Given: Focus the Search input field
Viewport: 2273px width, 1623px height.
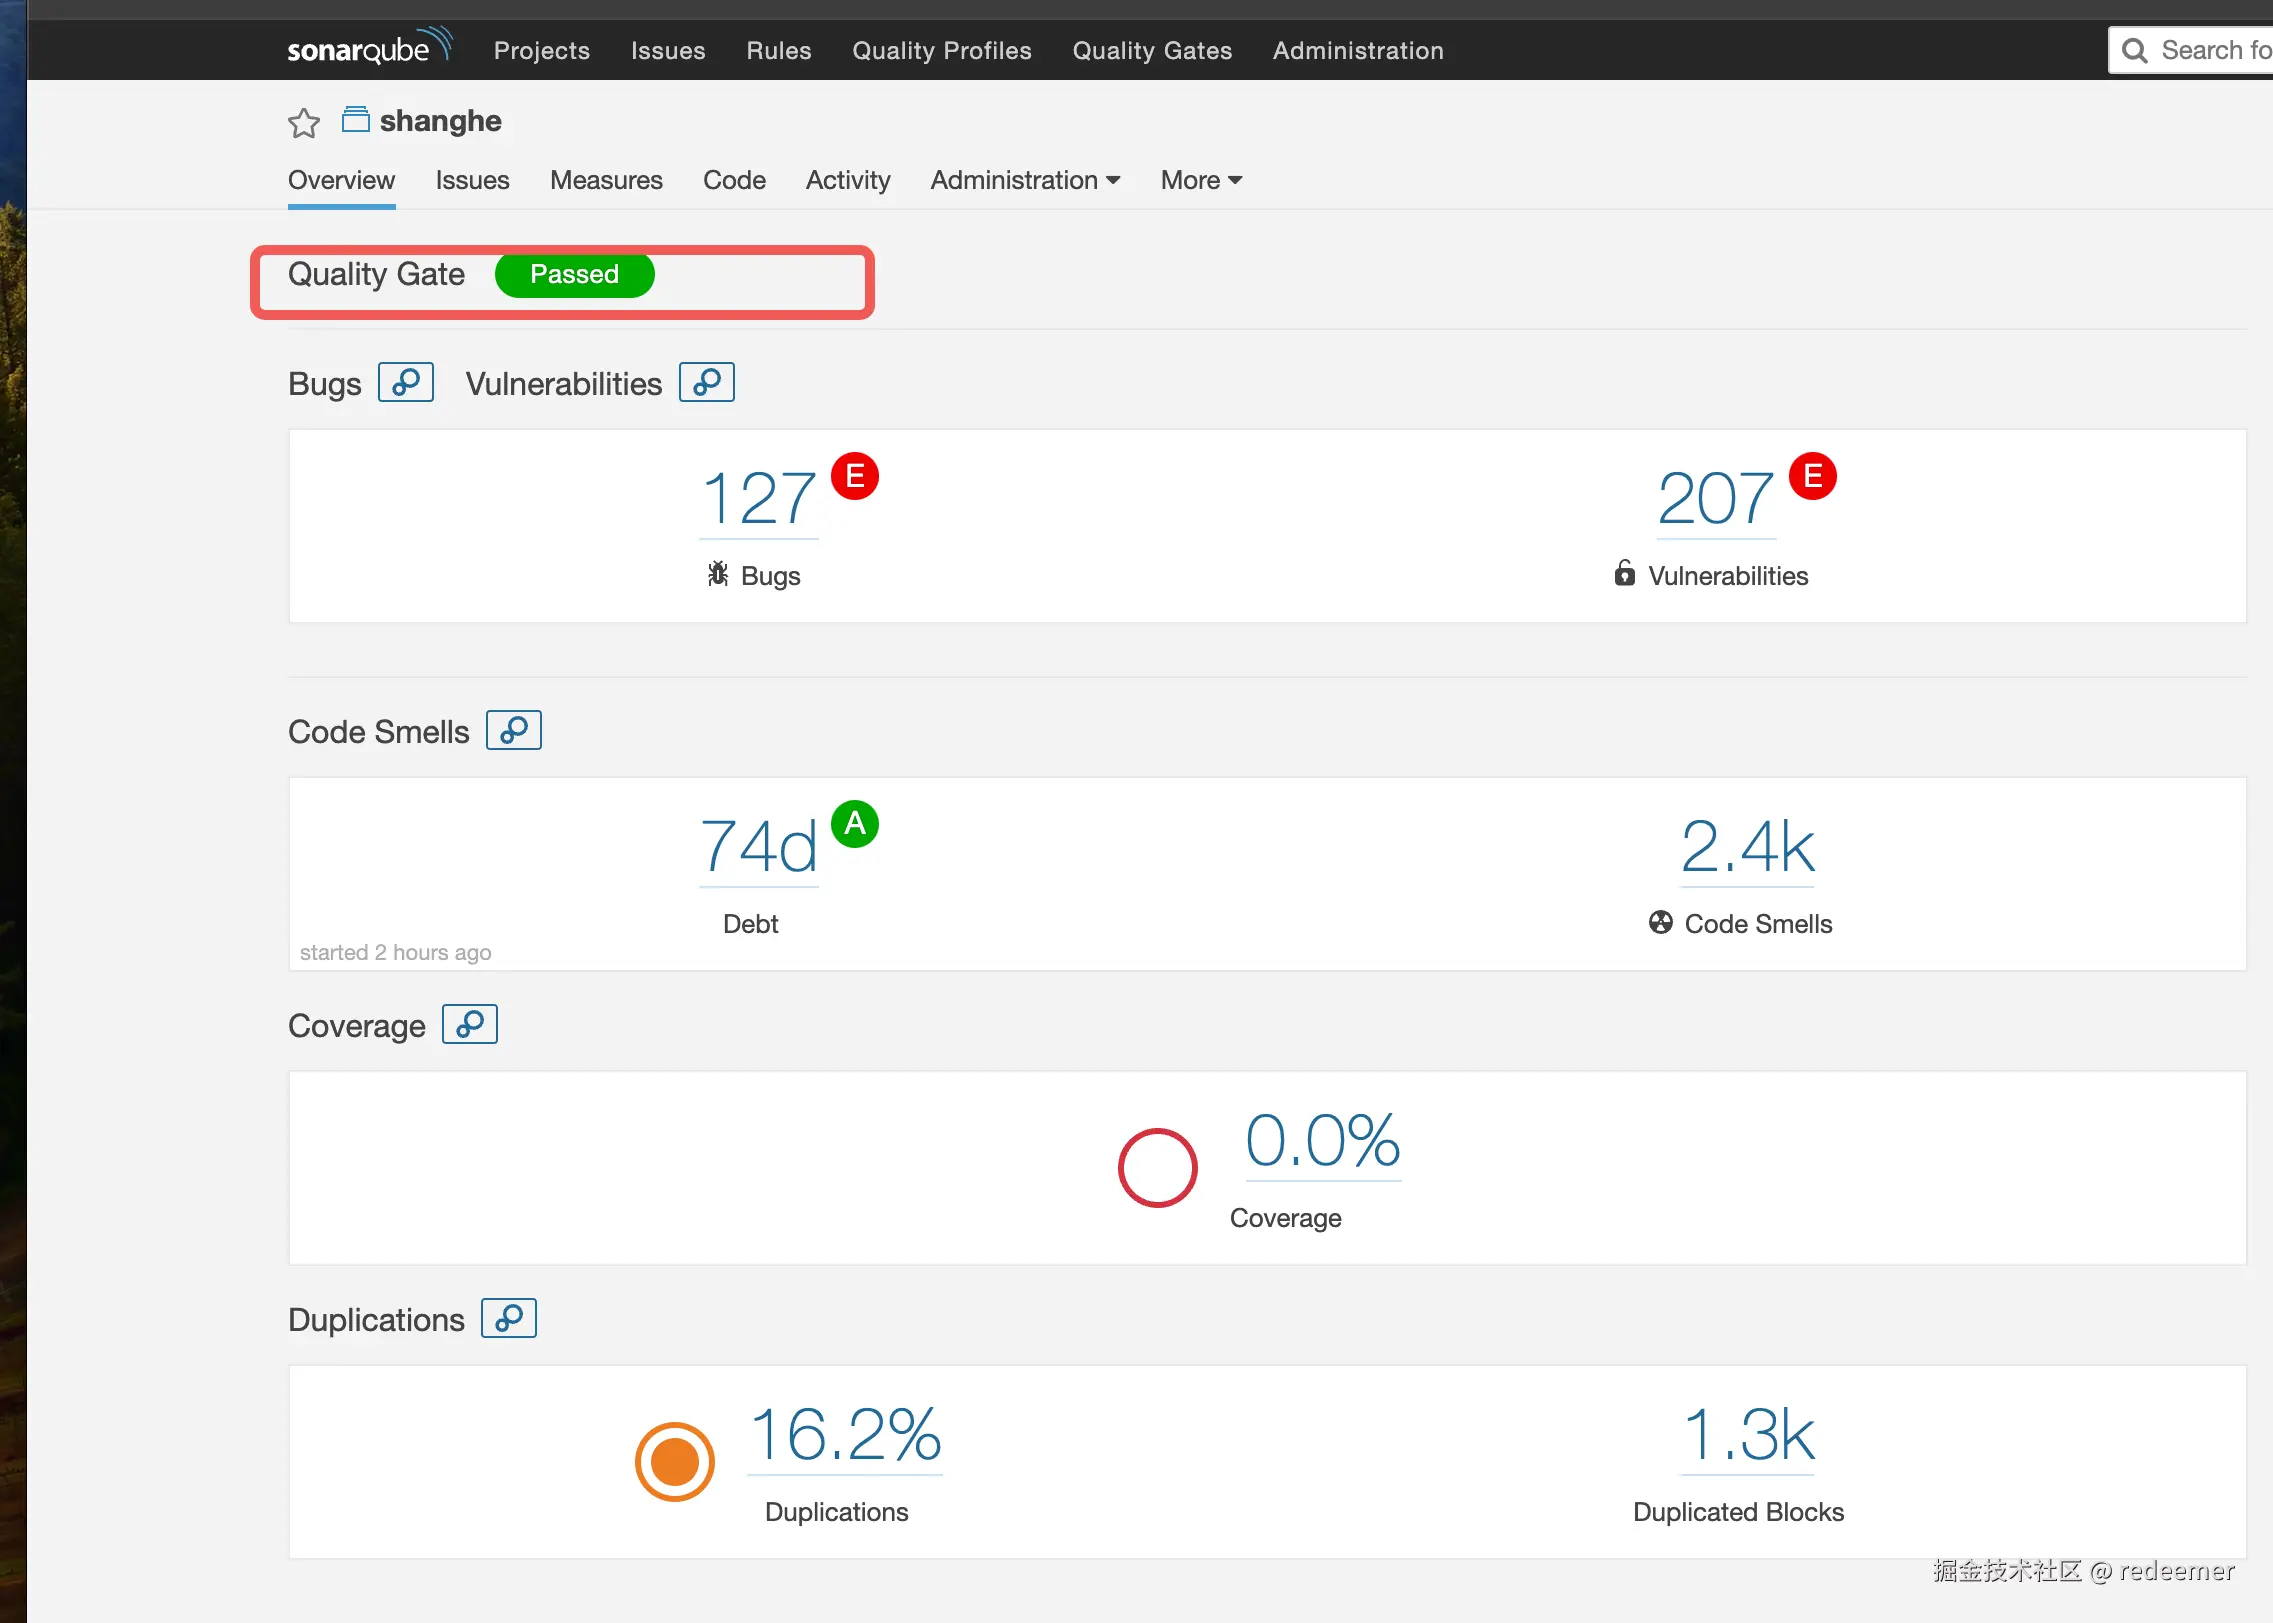Looking at the screenshot, I should coord(2214,50).
